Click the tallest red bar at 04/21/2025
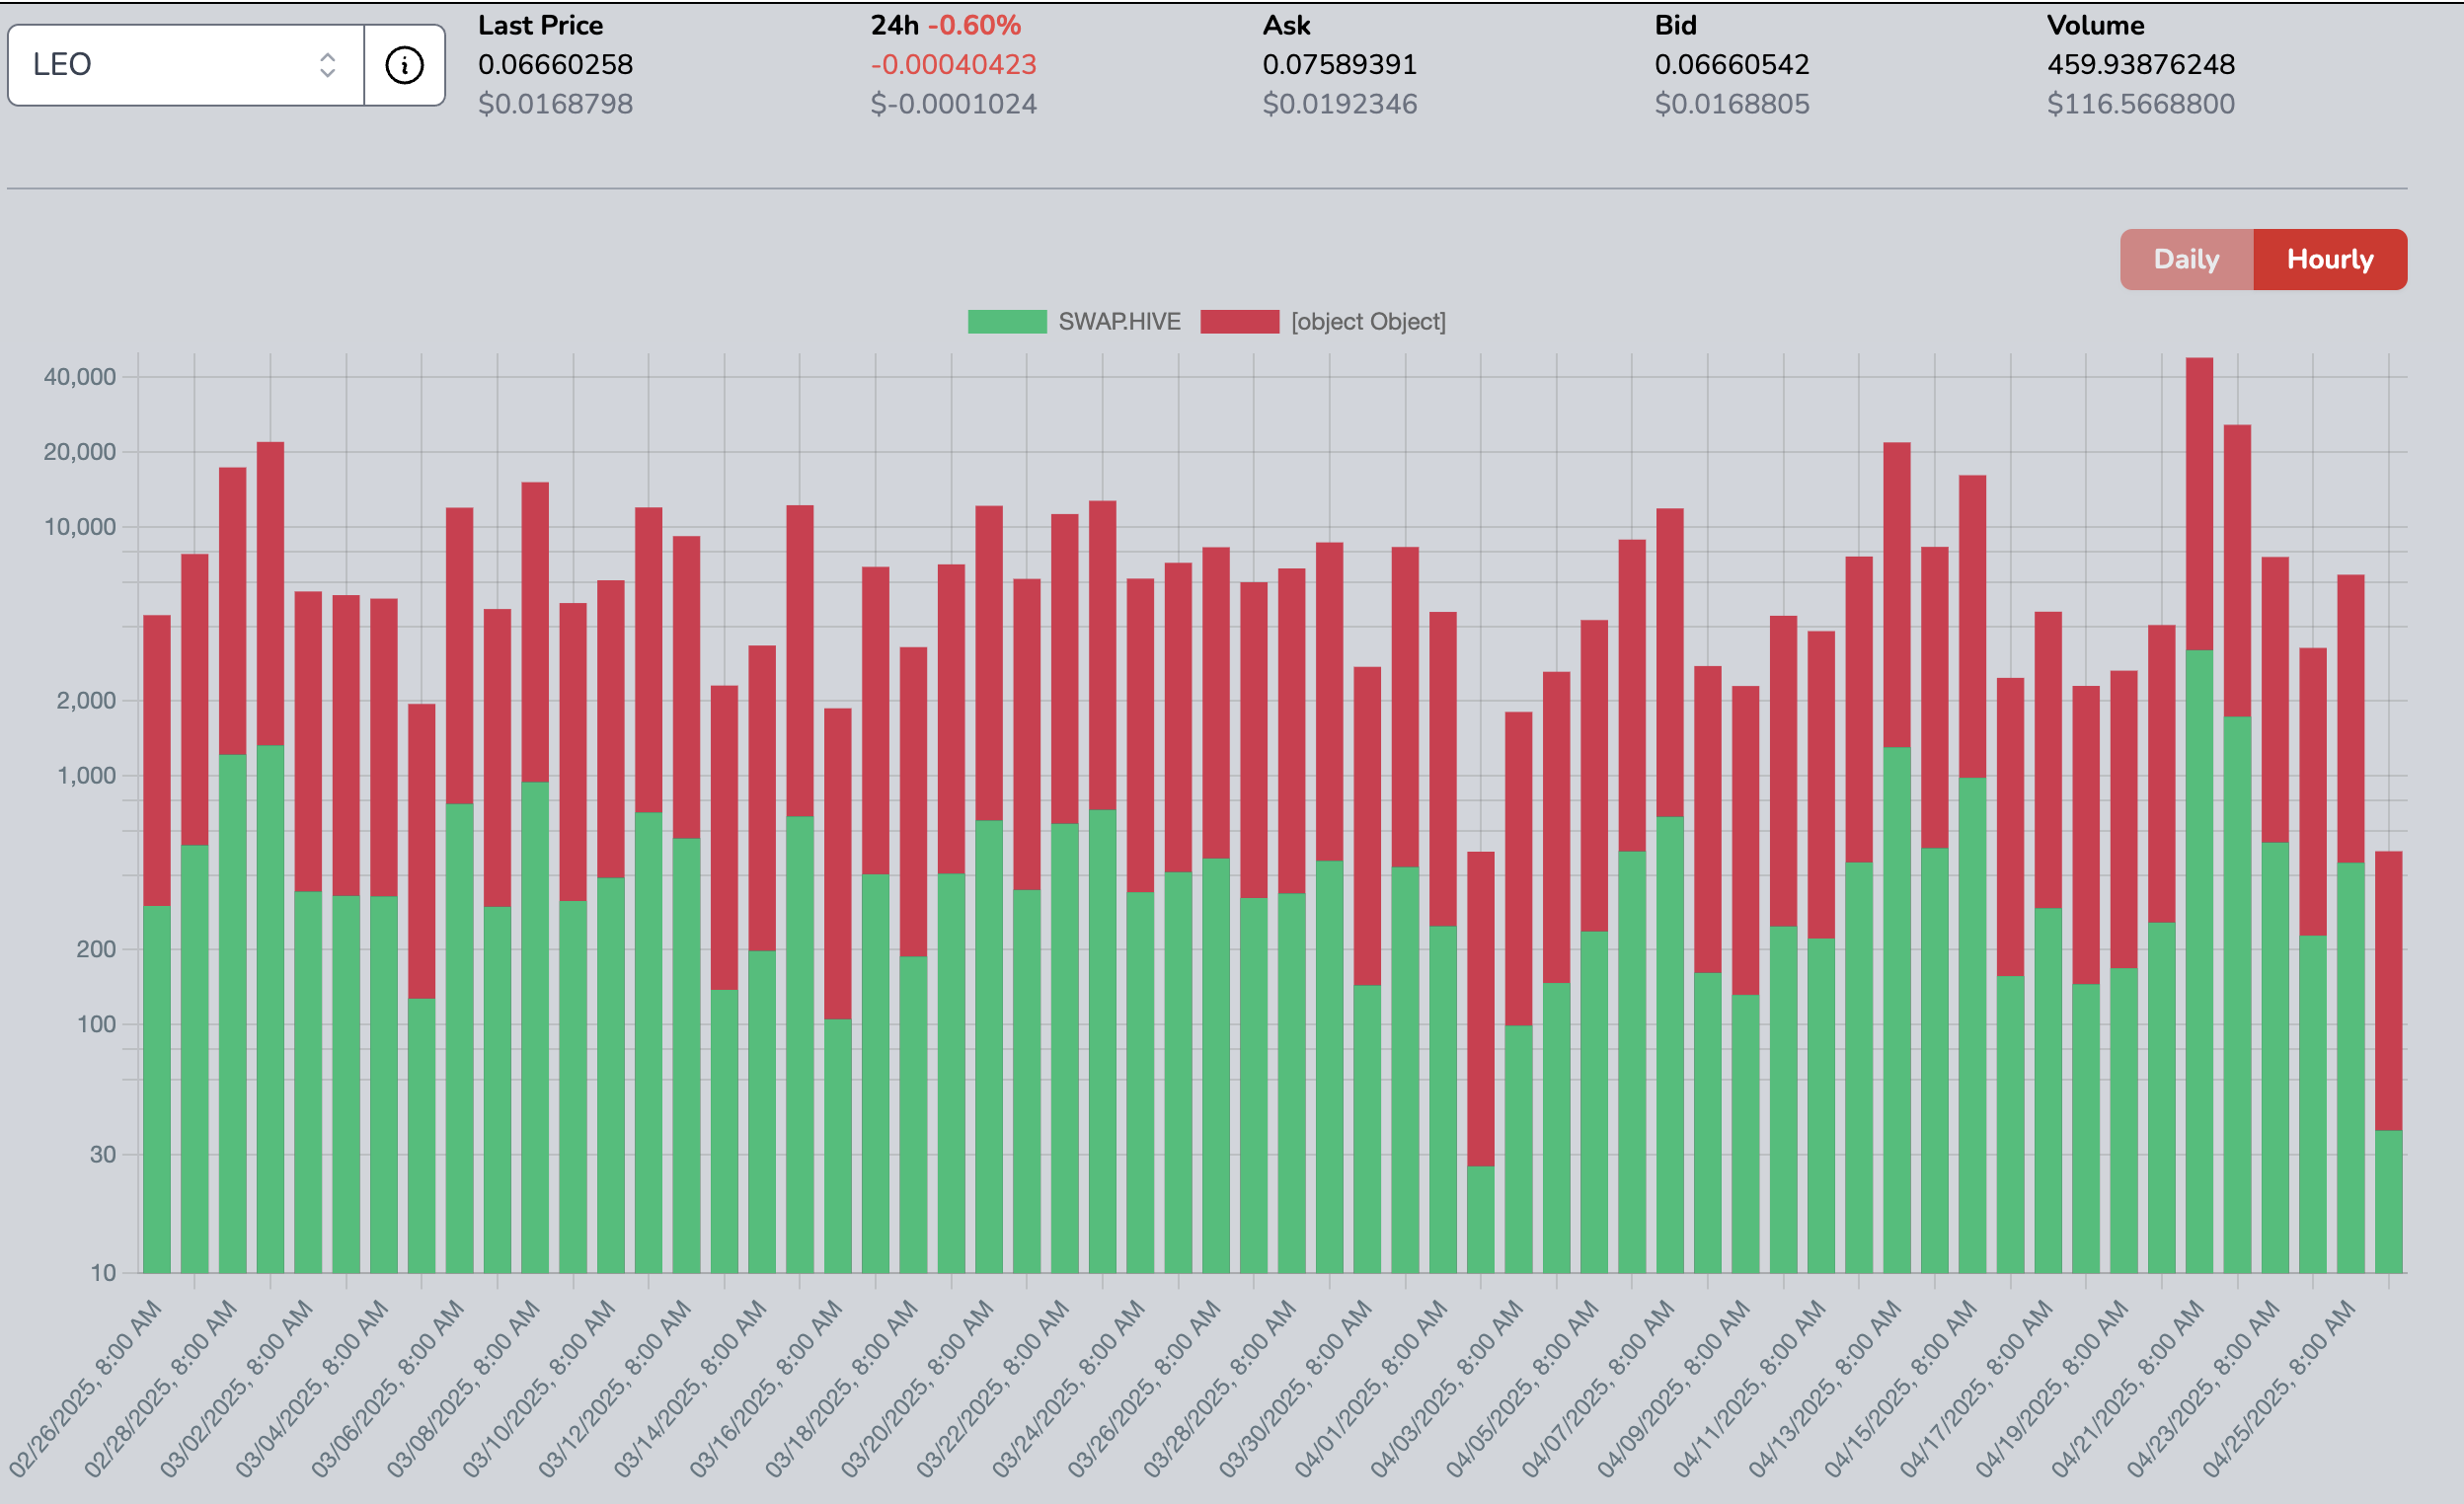The width and height of the screenshot is (2464, 1504). 2199,504
